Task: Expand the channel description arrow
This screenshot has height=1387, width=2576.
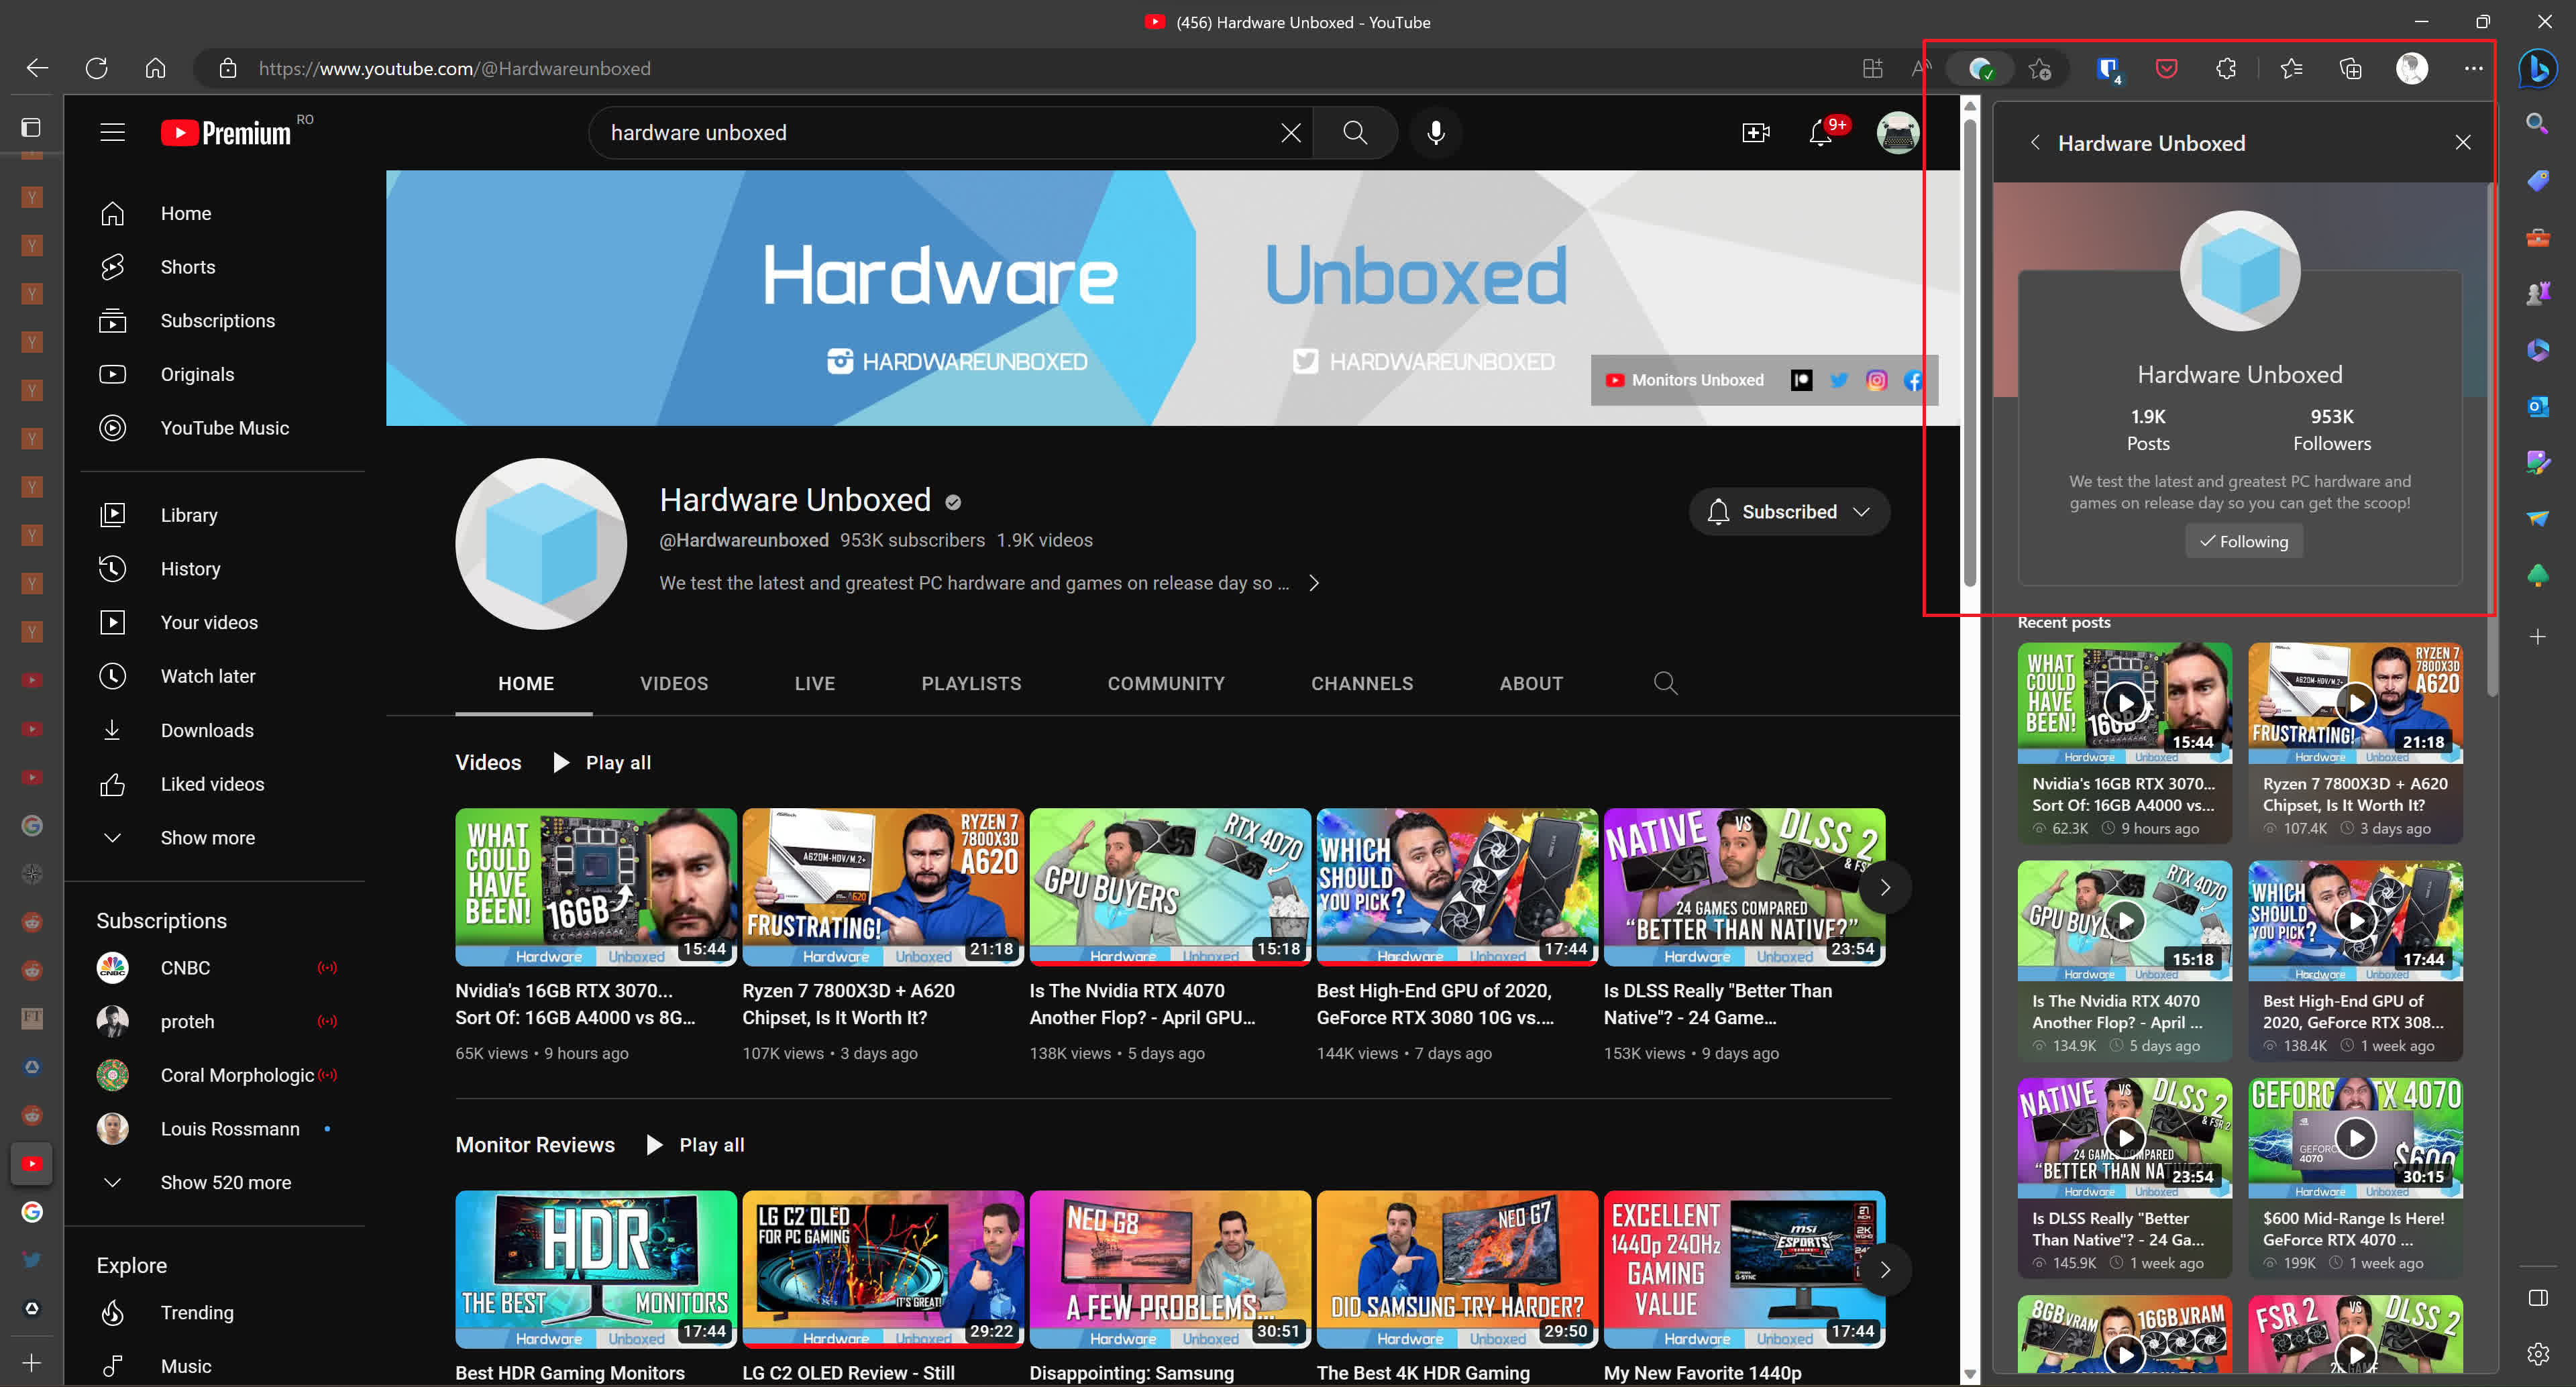Action: coord(1314,583)
